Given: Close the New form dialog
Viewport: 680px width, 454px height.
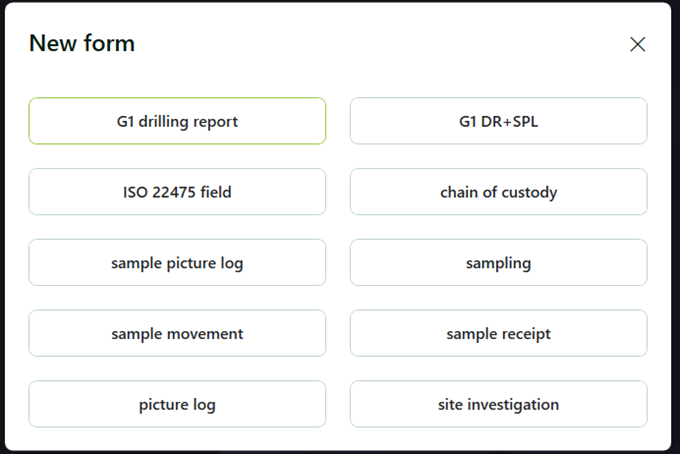Looking at the screenshot, I should click(637, 44).
